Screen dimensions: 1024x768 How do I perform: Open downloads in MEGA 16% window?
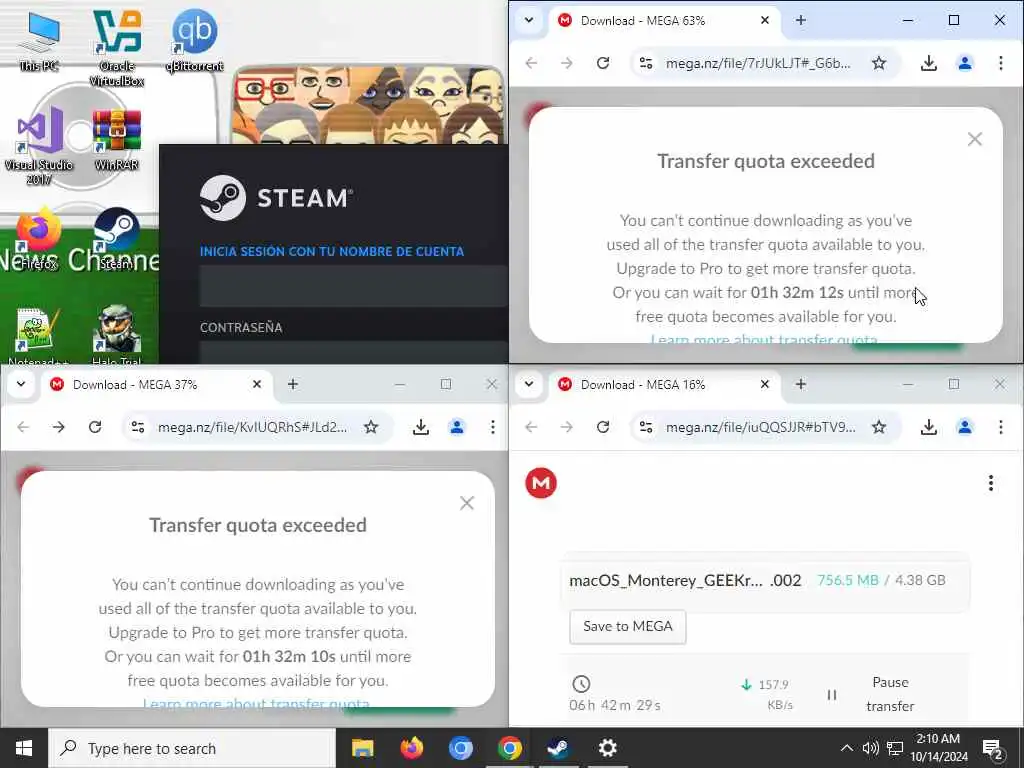coord(929,426)
